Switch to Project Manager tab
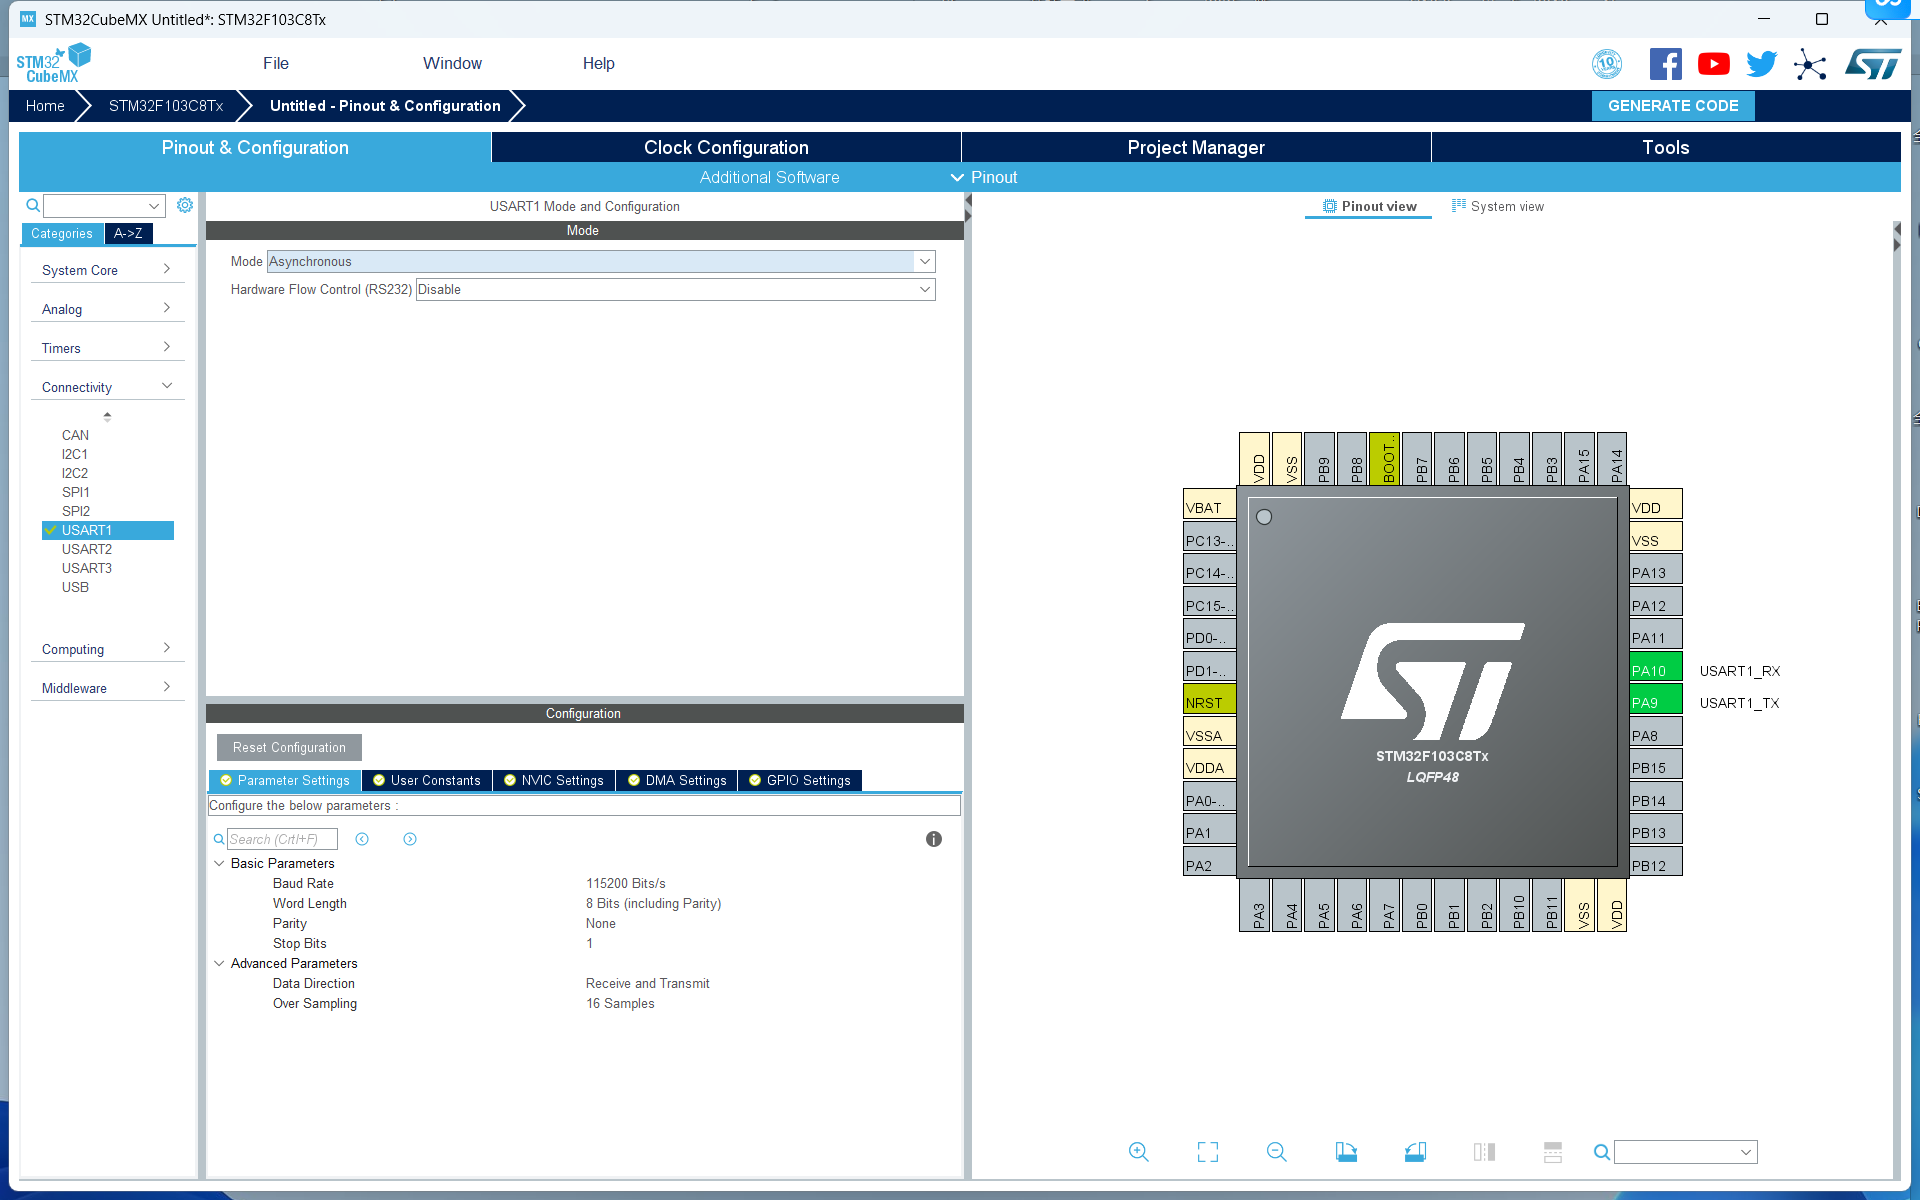This screenshot has height=1200, width=1920. pos(1196,147)
